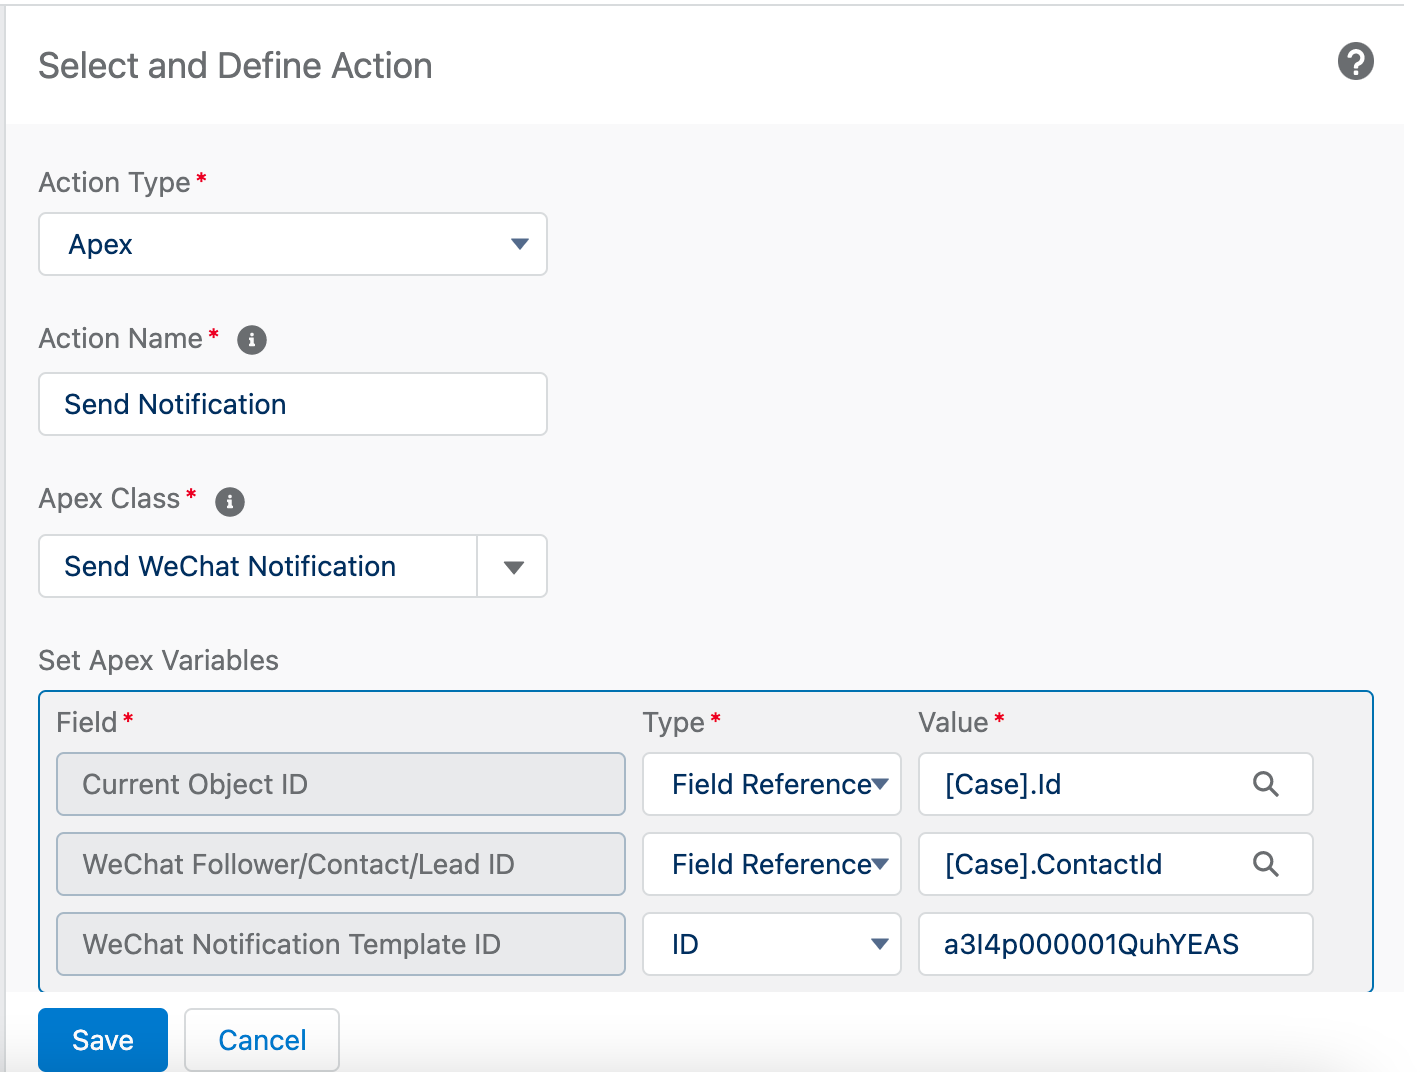Open the Type dropdown for WeChat Follower/Contact/Lead ID

tap(771, 864)
